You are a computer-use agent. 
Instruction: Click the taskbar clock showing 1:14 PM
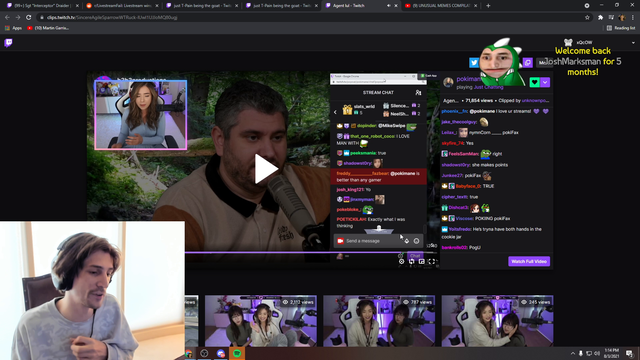click(612, 353)
